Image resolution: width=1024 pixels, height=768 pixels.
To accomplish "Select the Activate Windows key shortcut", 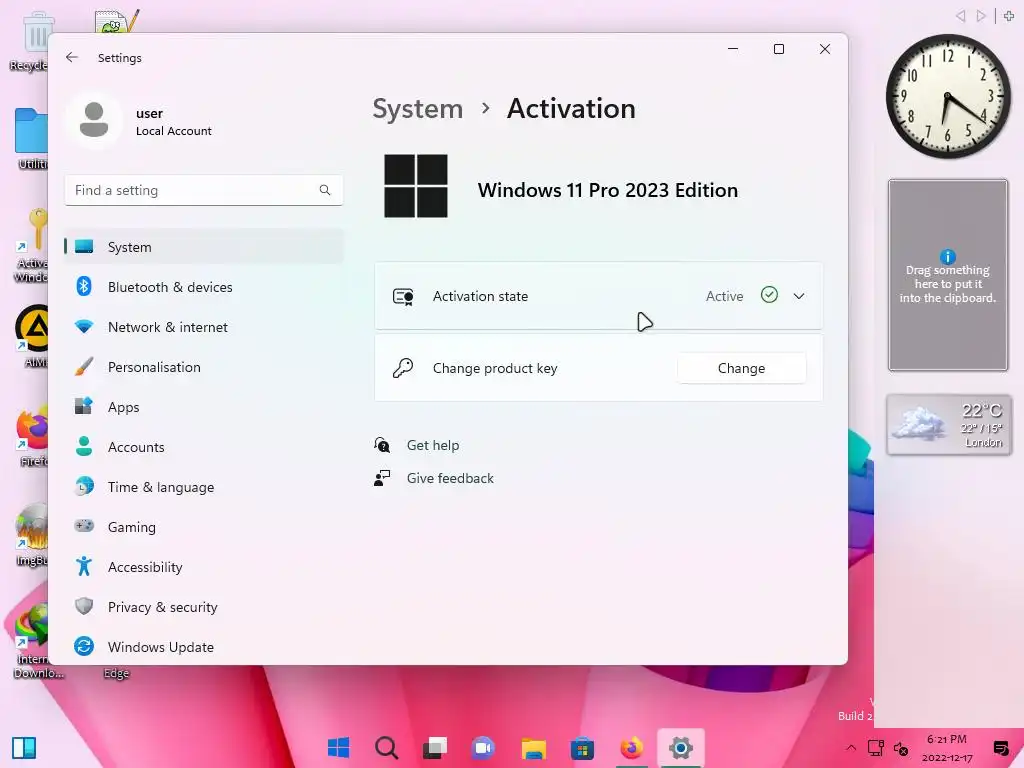I will pos(30,246).
